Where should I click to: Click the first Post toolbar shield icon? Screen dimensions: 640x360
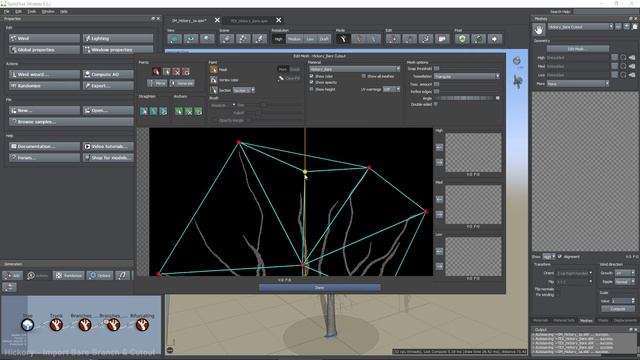point(462,39)
